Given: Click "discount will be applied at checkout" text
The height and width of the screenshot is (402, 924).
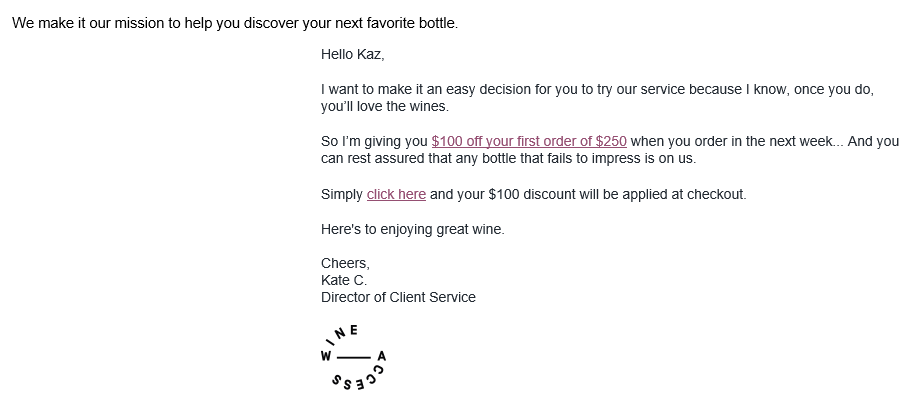Looking at the screenshot, I should pos(635,195).
